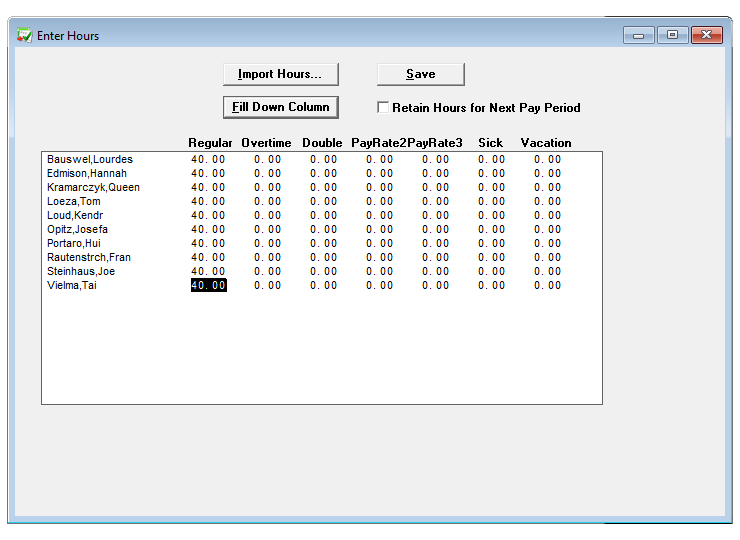Edit Regular hours for Portaro,Hui
The width and height of the screenshot is (740, 540).
coord(208,244)
